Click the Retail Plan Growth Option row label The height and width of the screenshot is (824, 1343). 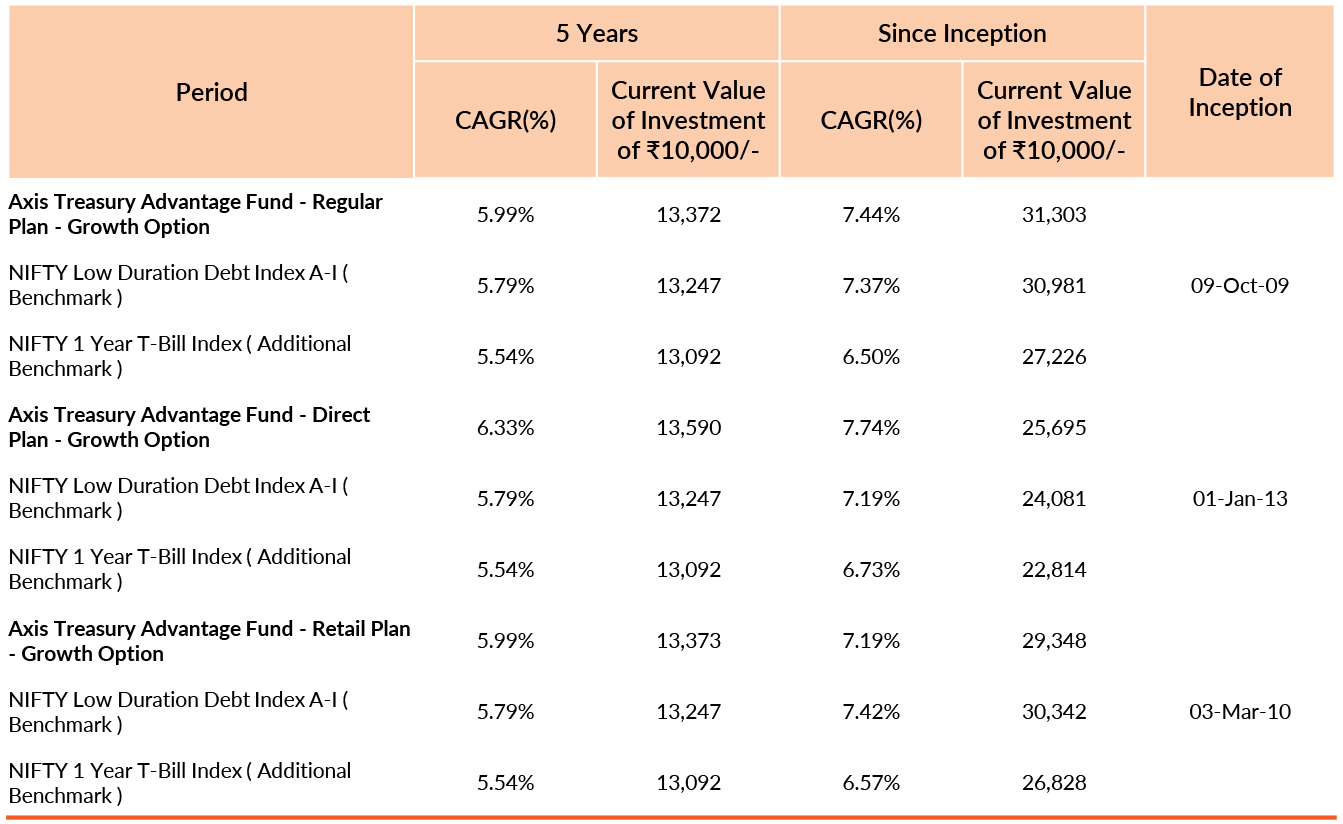pyautogui.click(x=210, y=641)
